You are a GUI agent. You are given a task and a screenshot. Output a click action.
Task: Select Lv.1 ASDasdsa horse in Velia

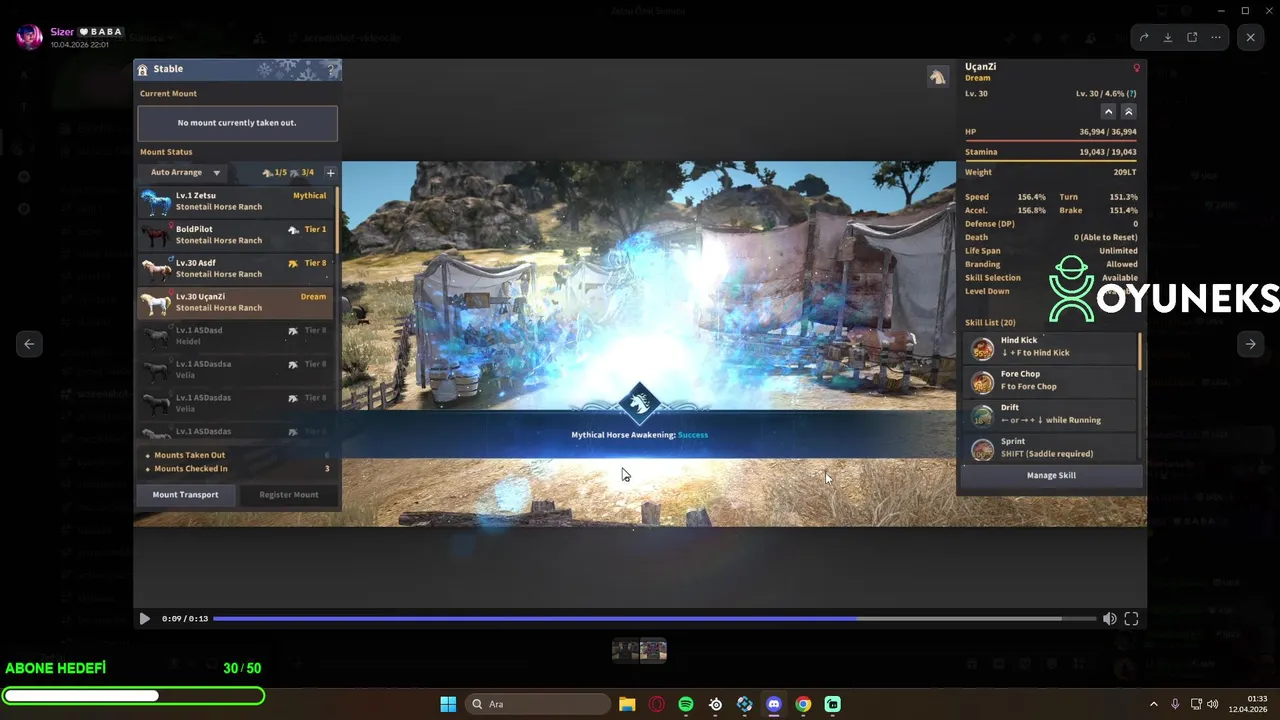point(236,370)
